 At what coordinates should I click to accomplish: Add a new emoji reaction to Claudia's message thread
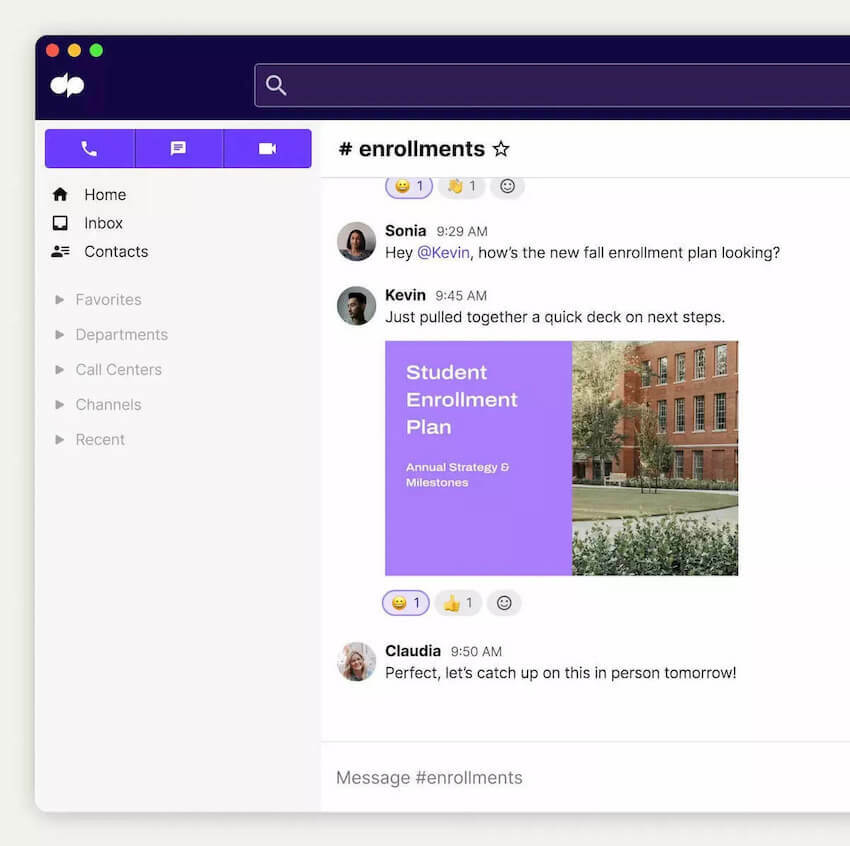coord(504,603)
